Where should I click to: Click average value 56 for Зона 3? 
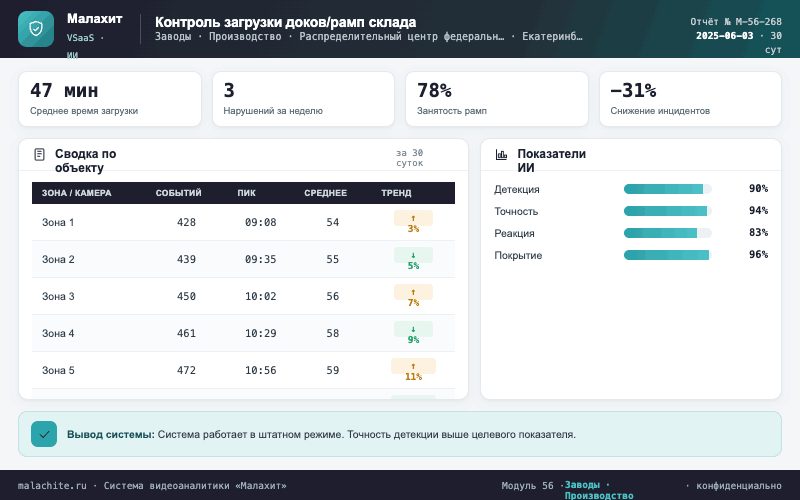333,296
